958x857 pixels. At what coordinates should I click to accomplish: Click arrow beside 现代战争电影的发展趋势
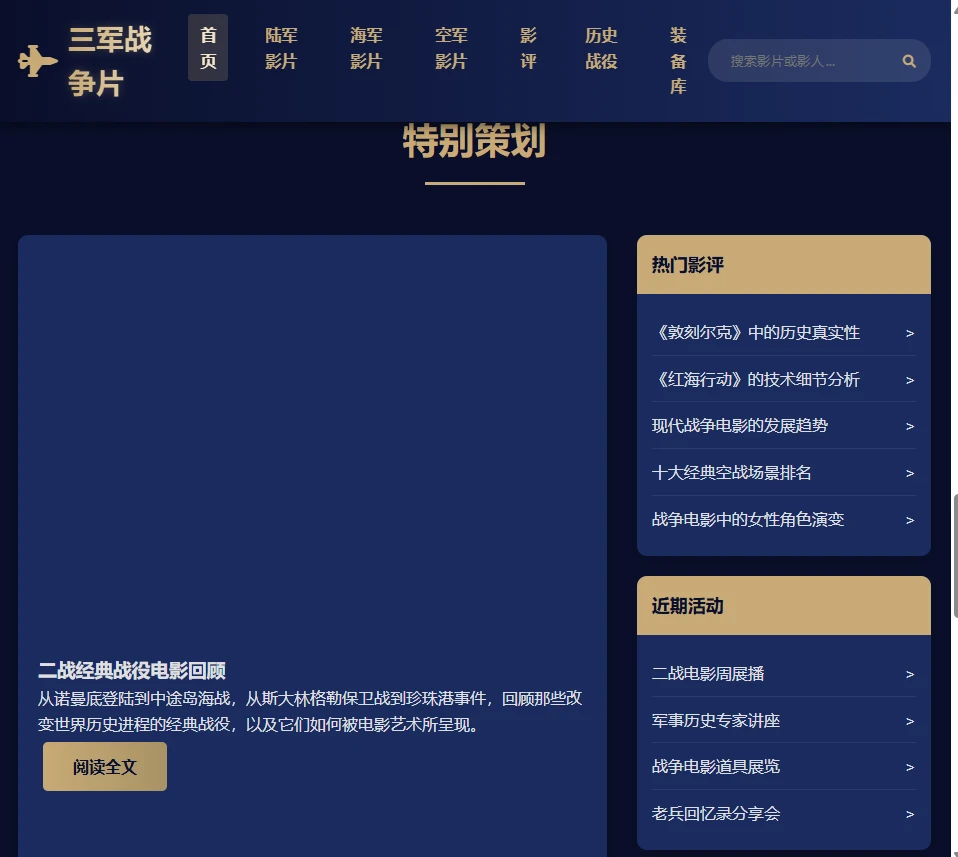(909, 426)
